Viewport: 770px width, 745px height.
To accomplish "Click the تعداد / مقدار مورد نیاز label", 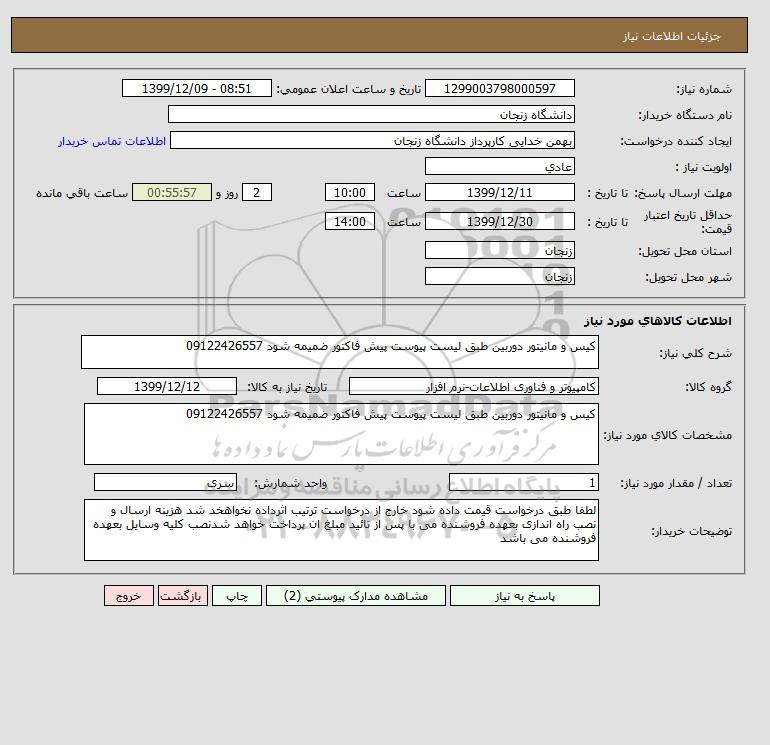I will [676, 484].
